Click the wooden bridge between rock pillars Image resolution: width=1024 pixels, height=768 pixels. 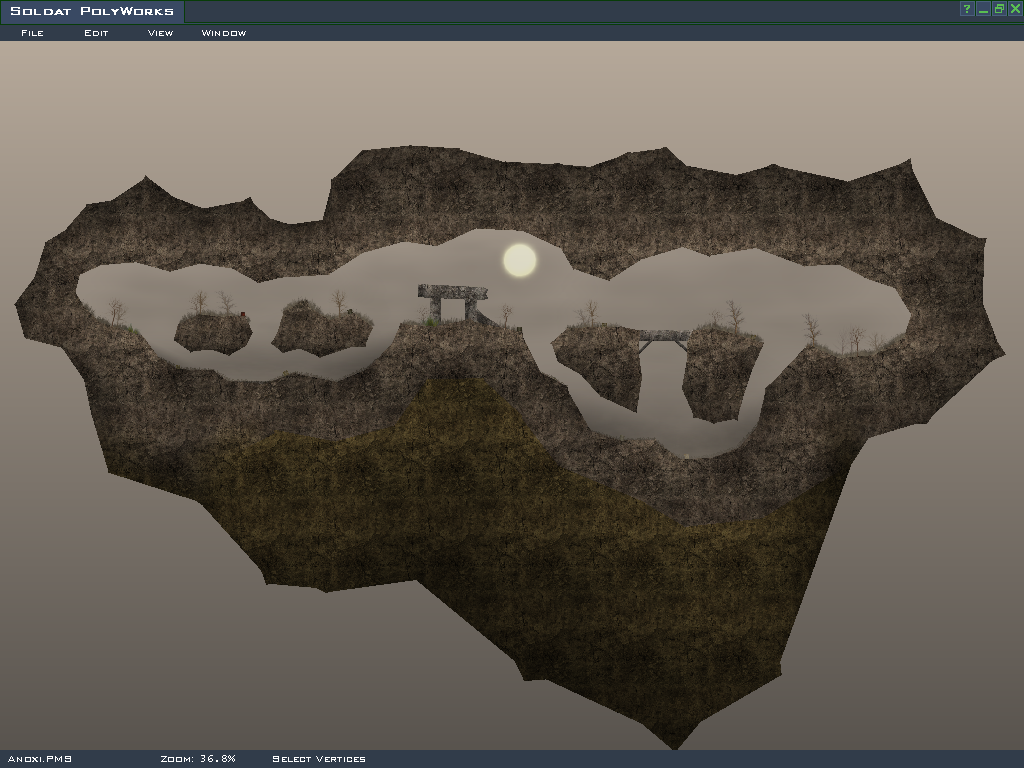click(x=663, y=338)
